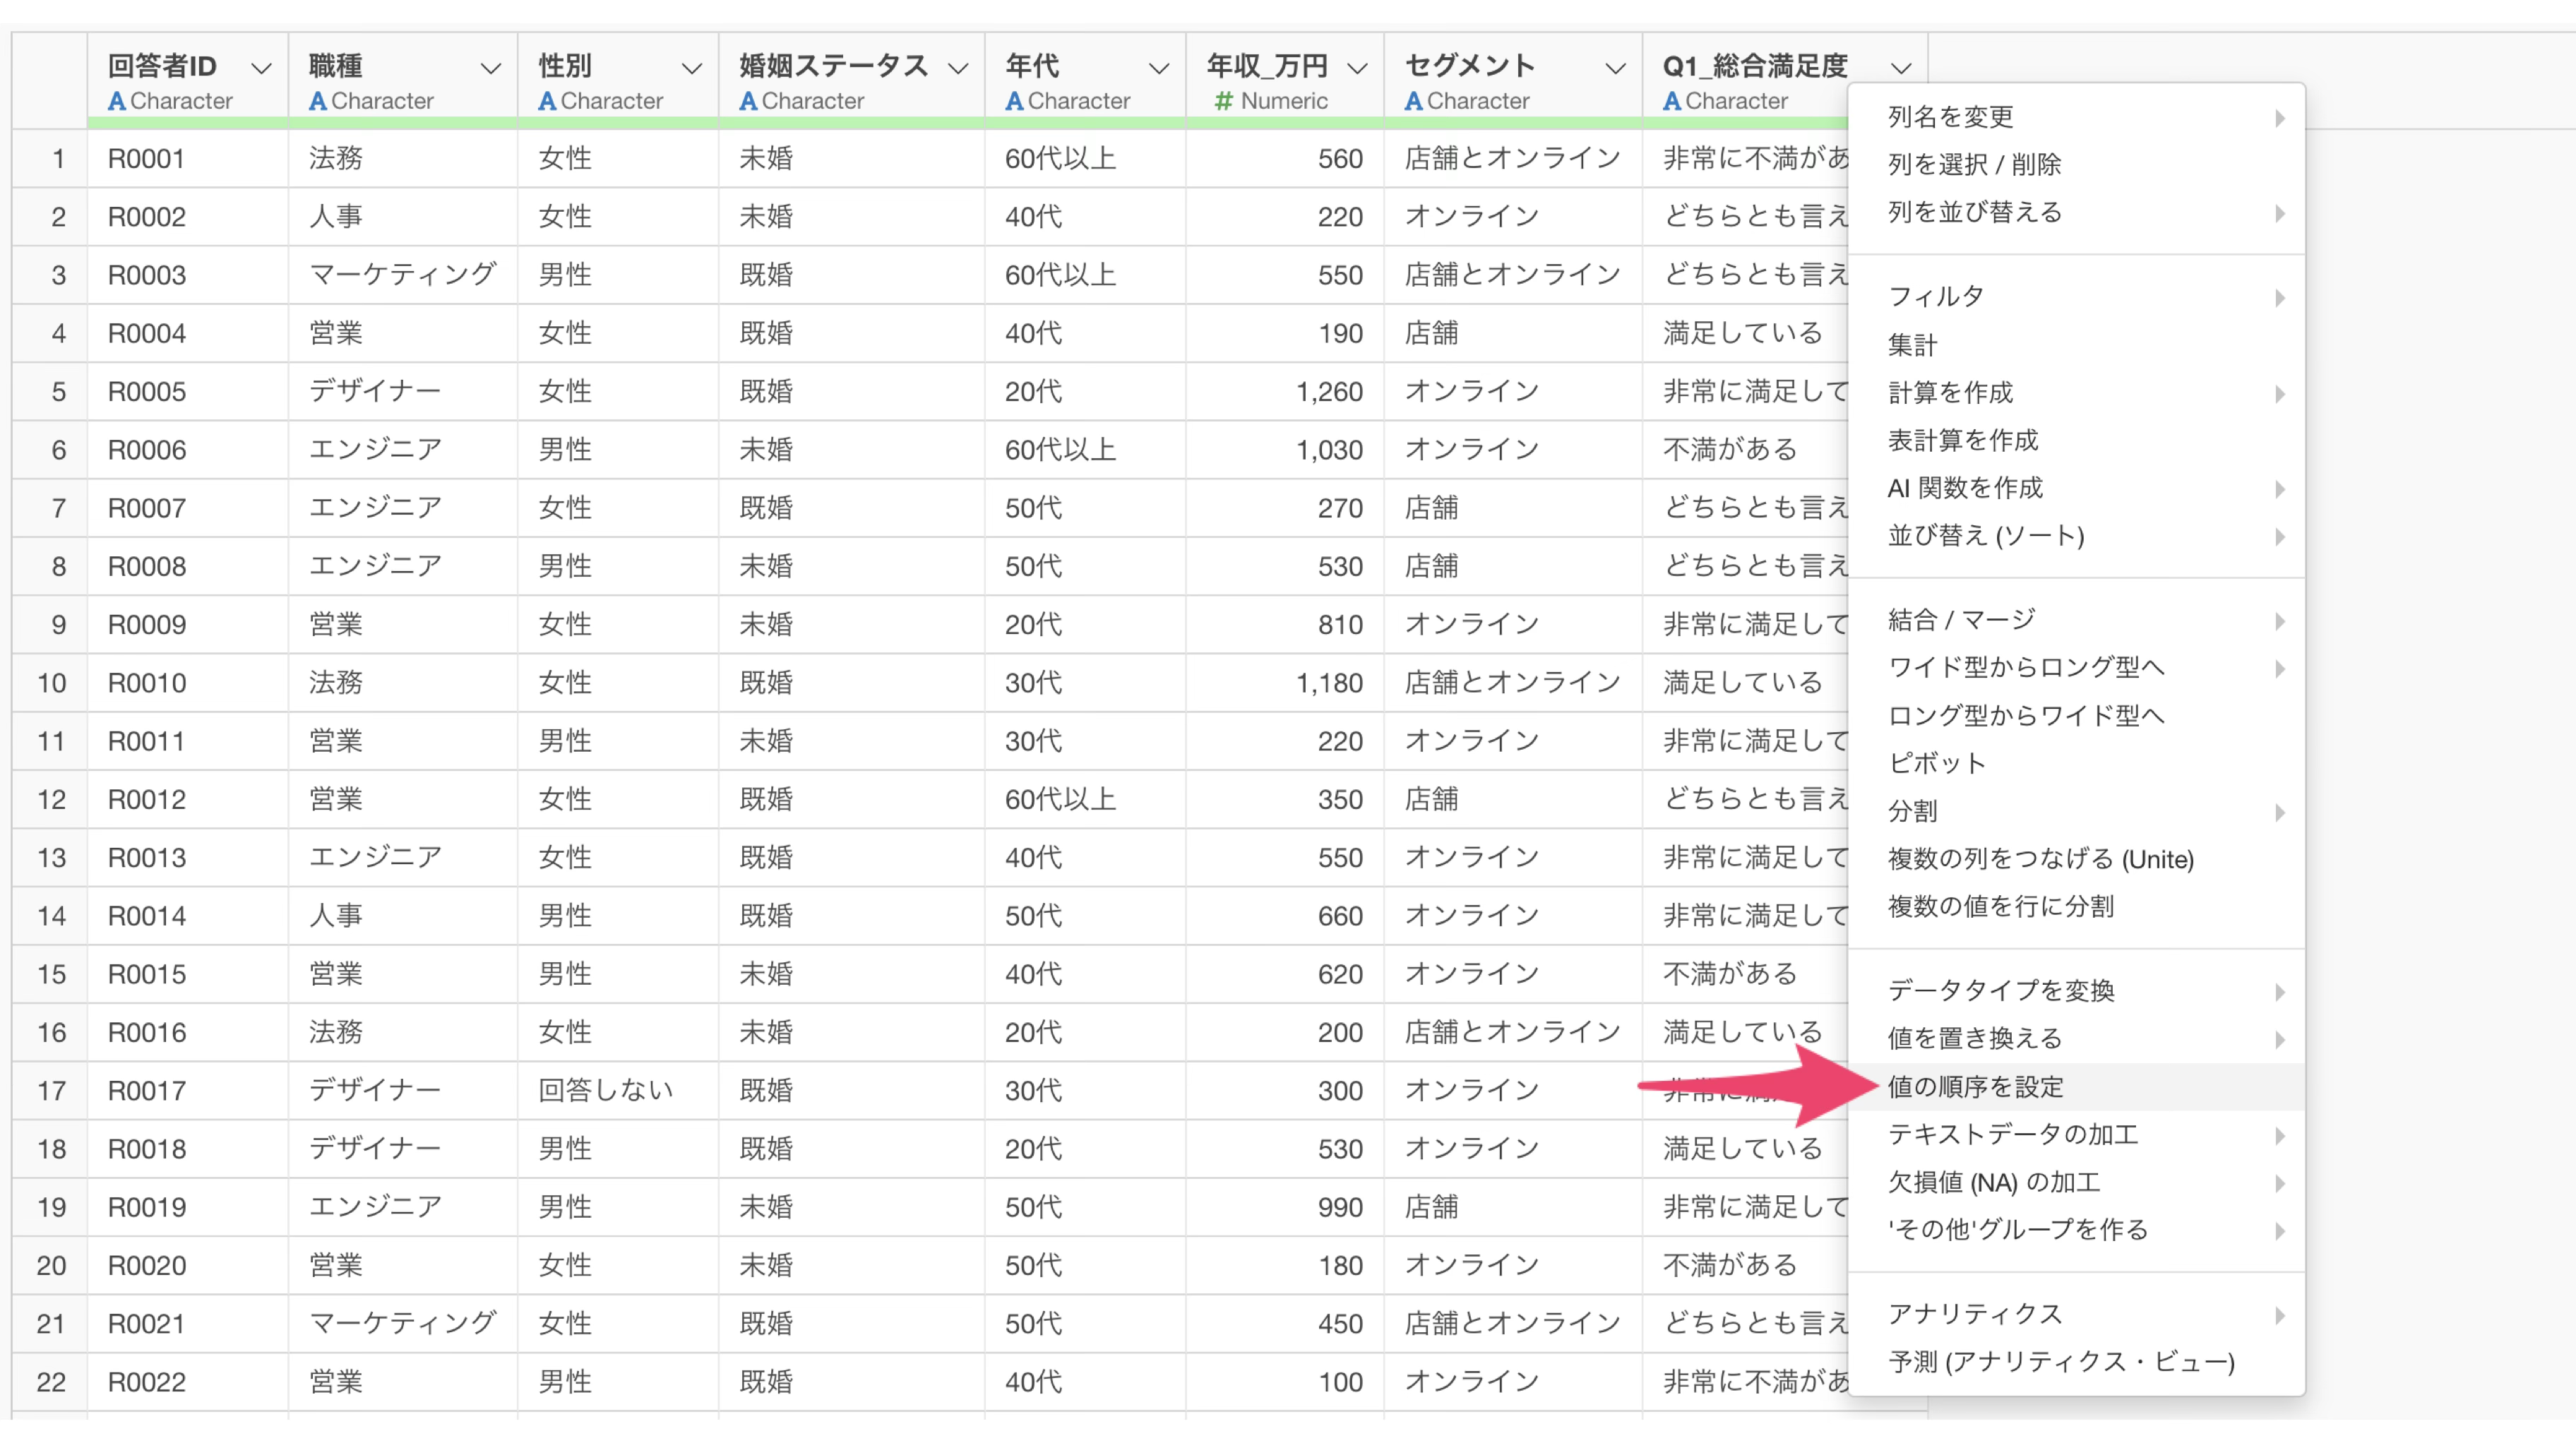This screenshot has height=1443, width=2576.
Task: Click the 1,030 income cell for R0006
Action: 1285,450
